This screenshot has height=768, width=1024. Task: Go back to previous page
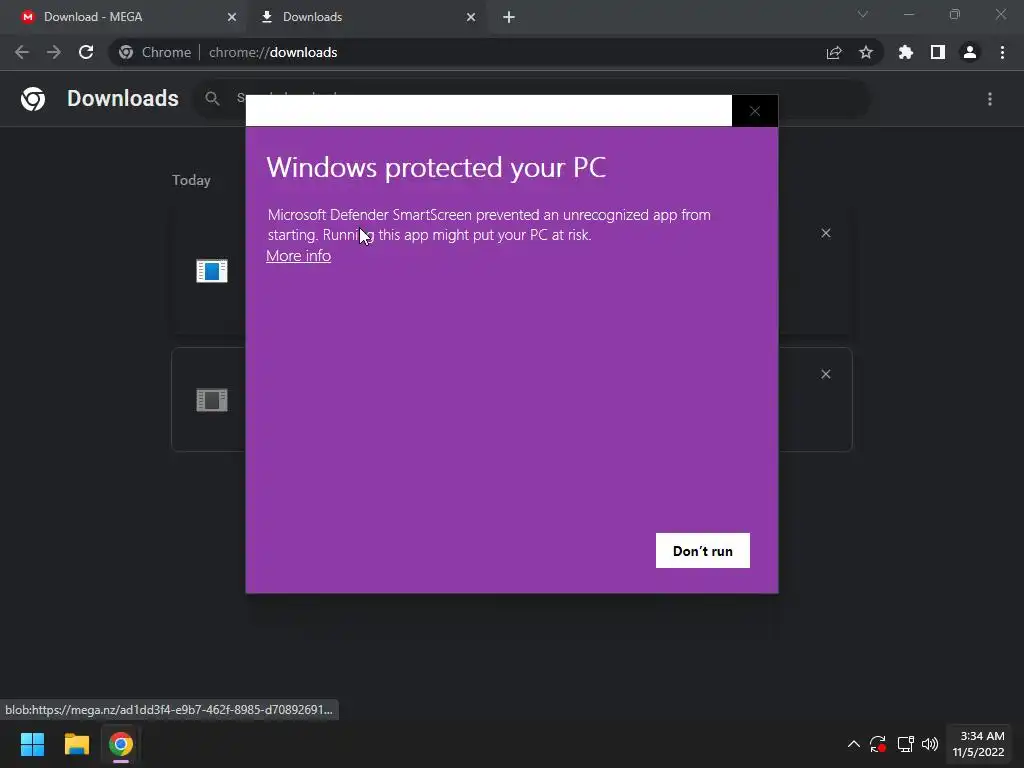tap(22, 52)
